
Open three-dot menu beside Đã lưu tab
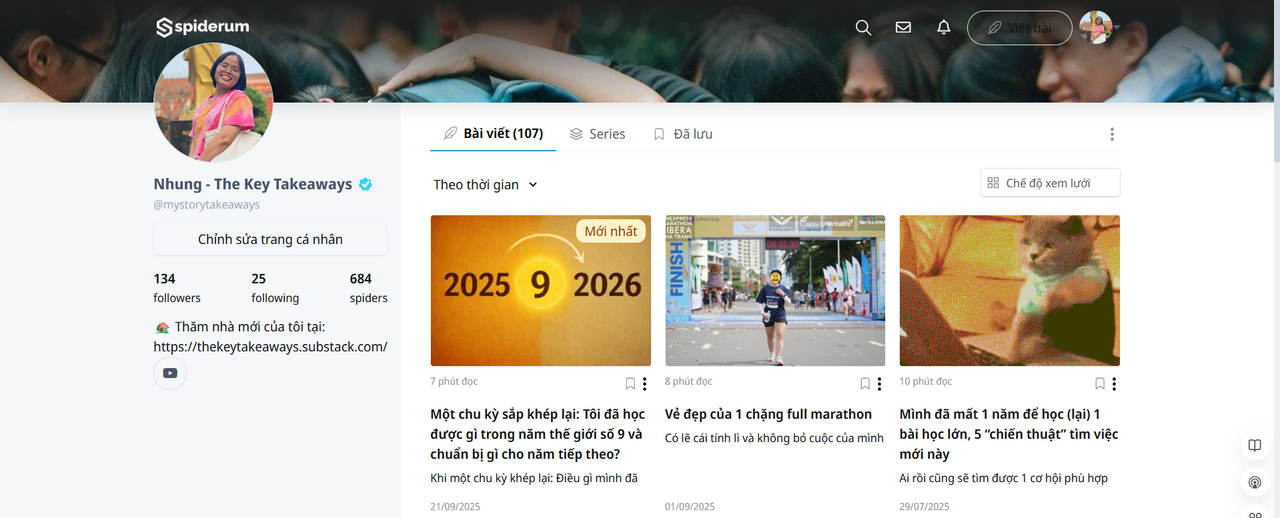1111,134
